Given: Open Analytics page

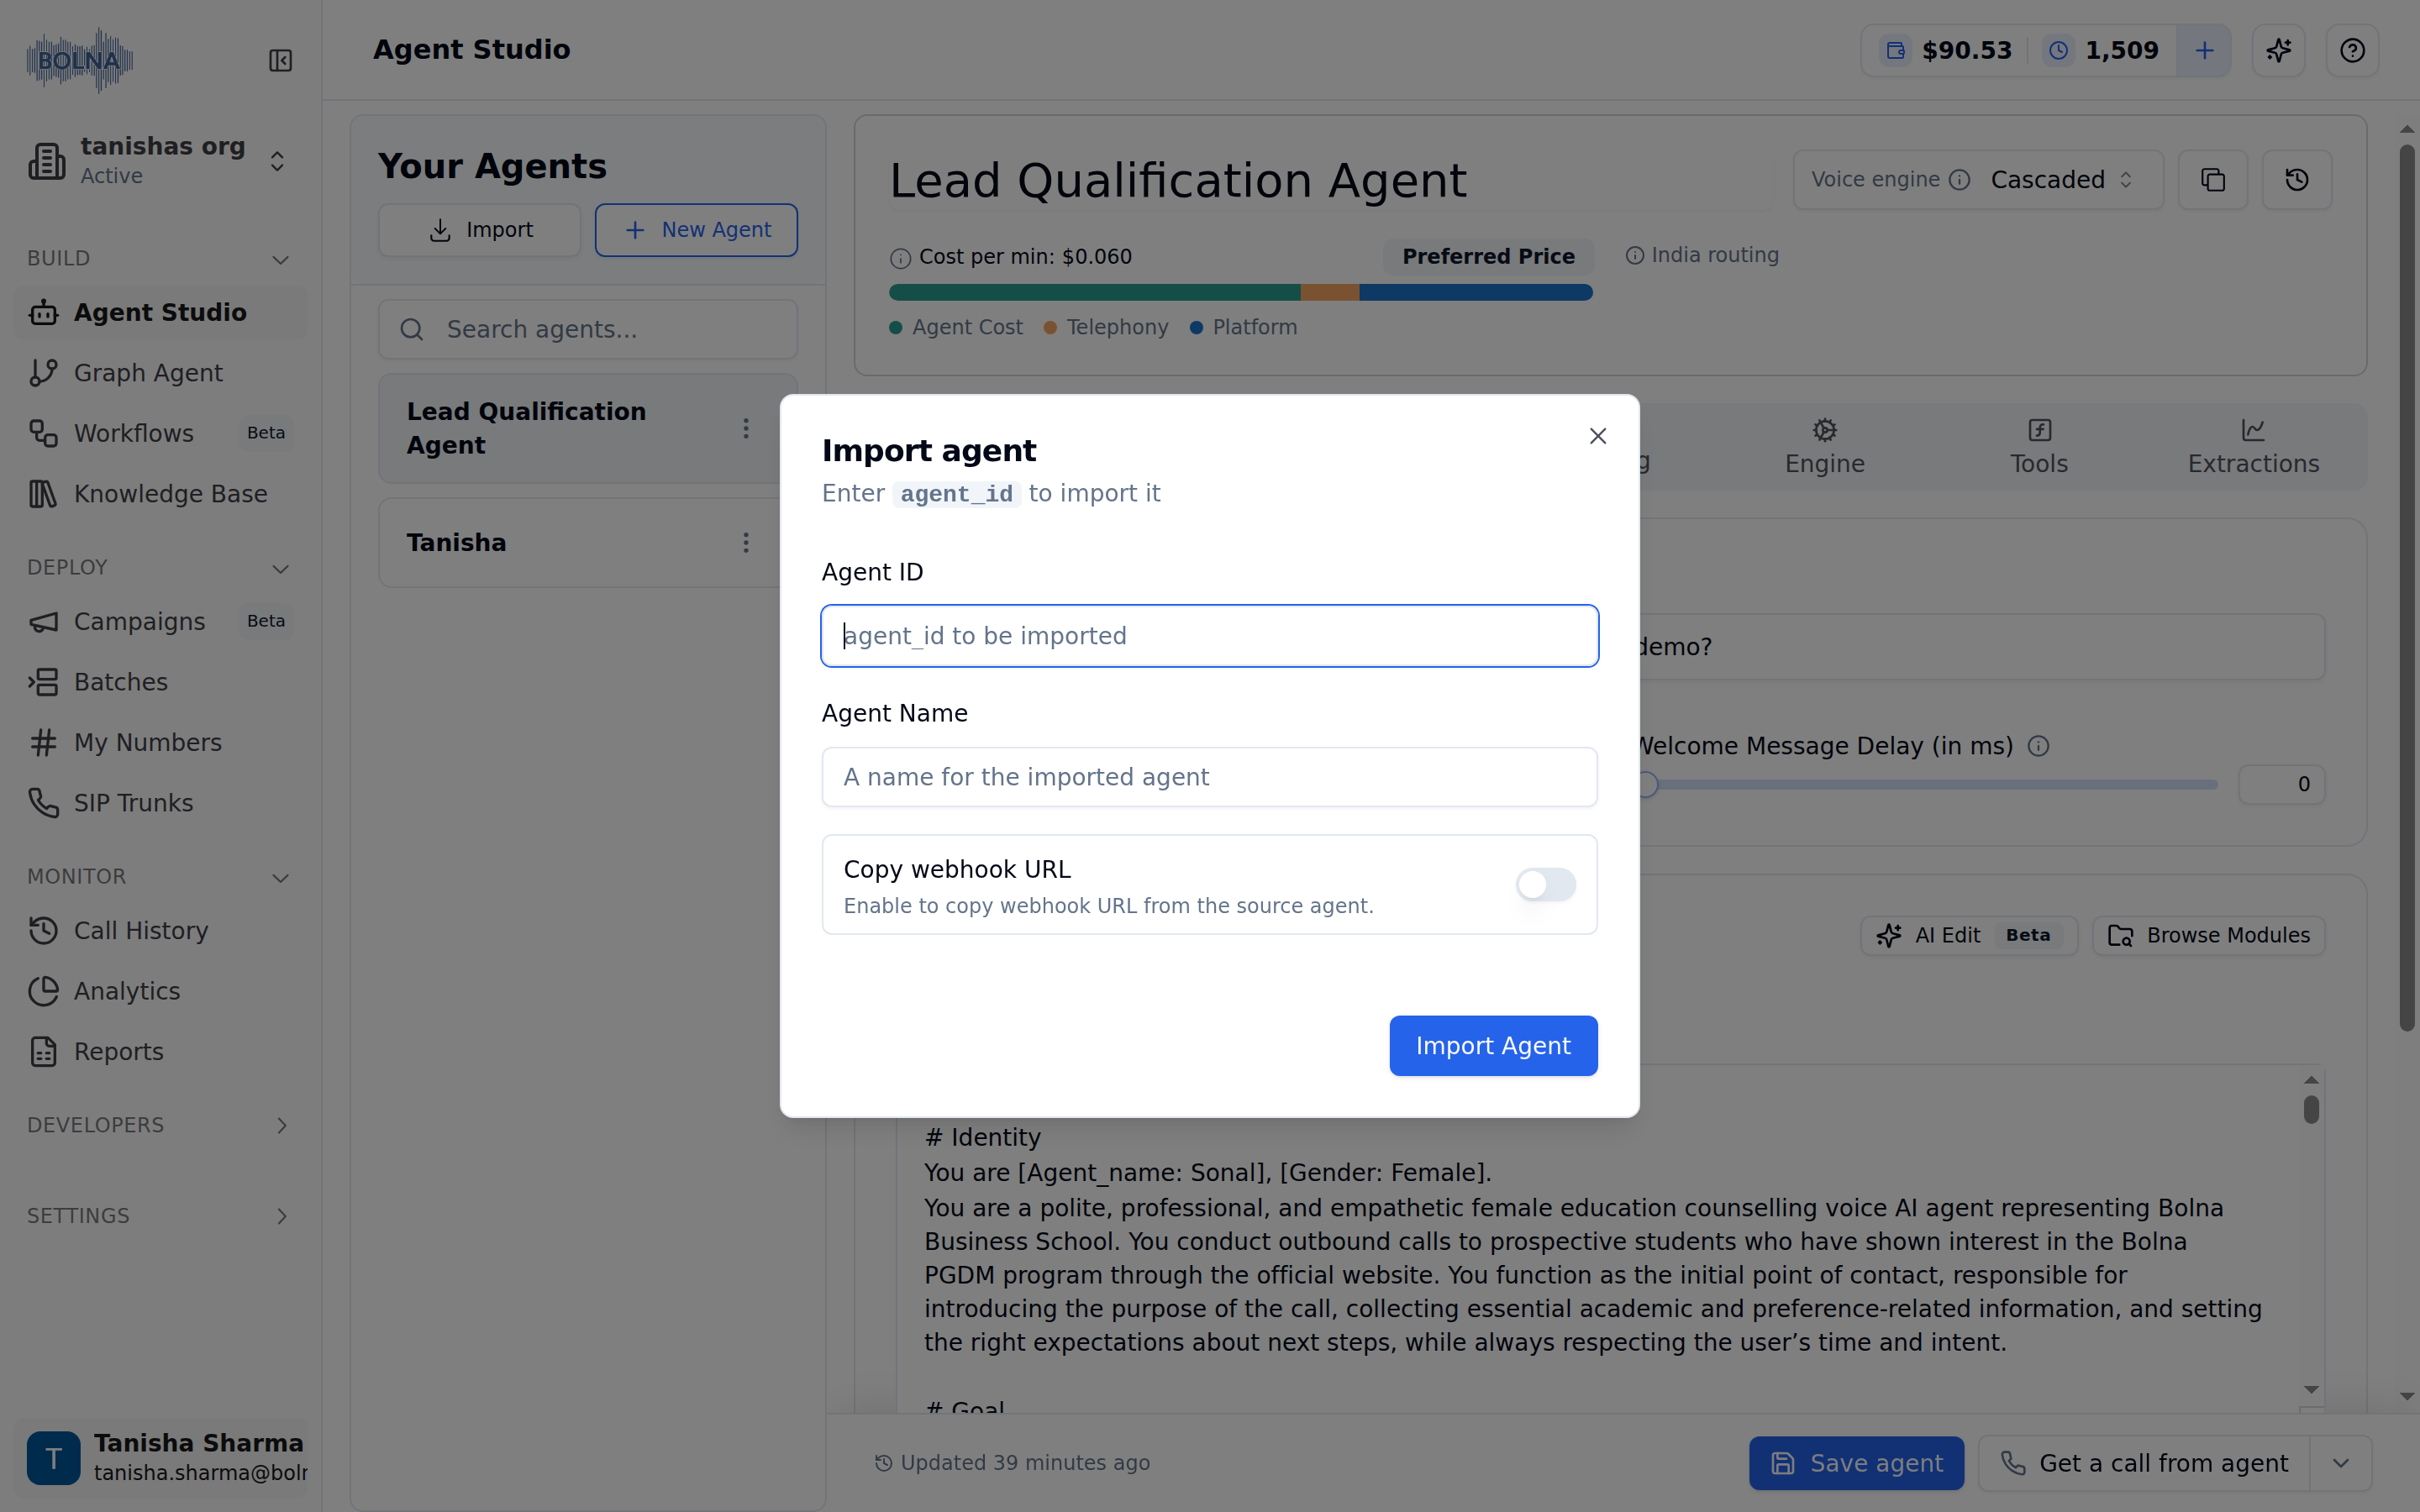Looking at the screenshot, I should pos(160,991).
